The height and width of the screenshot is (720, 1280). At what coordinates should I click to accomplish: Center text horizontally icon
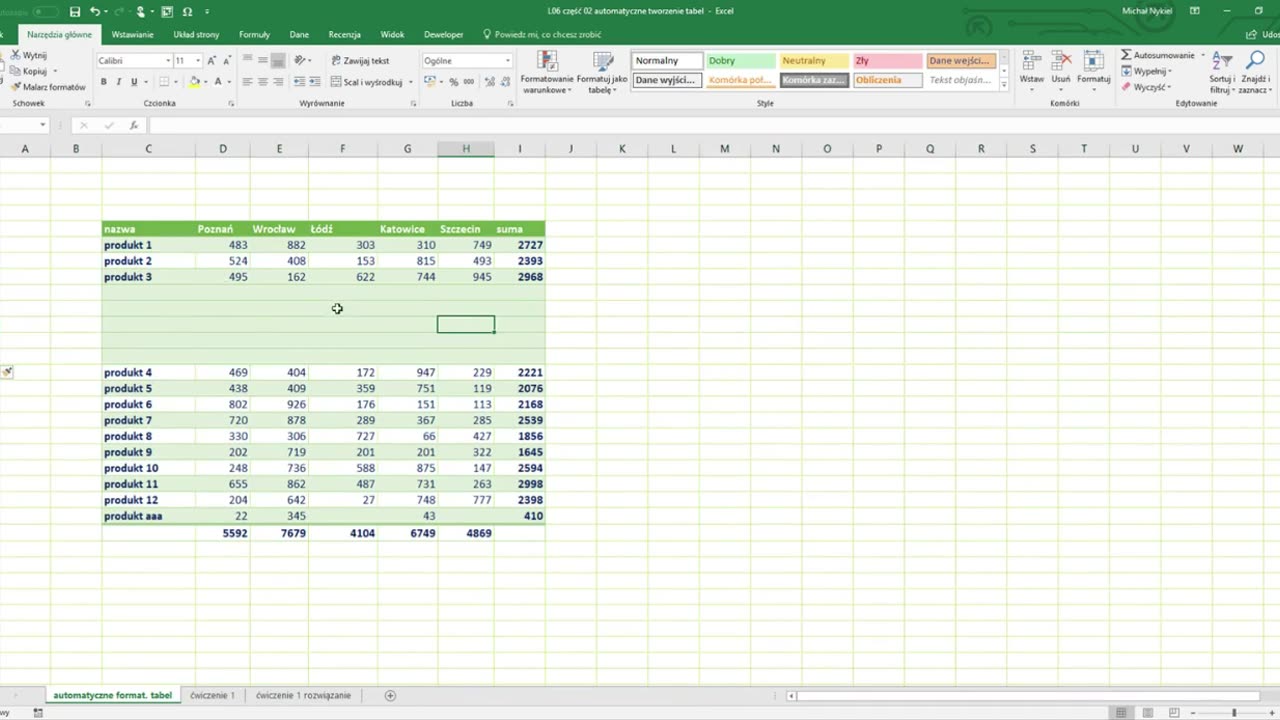pos(263,82)
